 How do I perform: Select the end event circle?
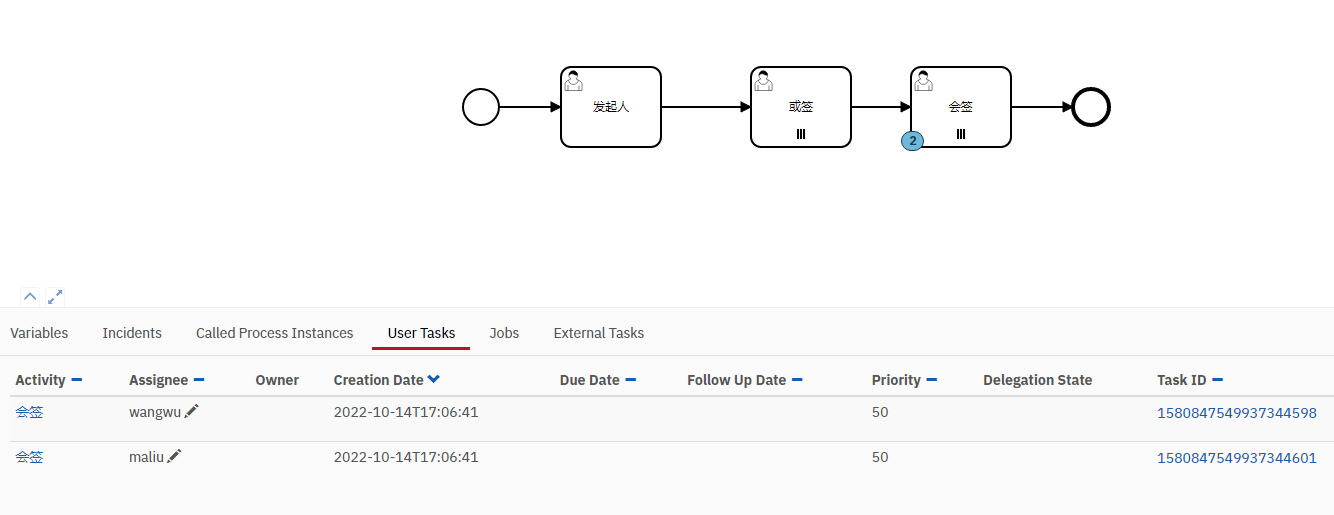(x=1091, y=107)
